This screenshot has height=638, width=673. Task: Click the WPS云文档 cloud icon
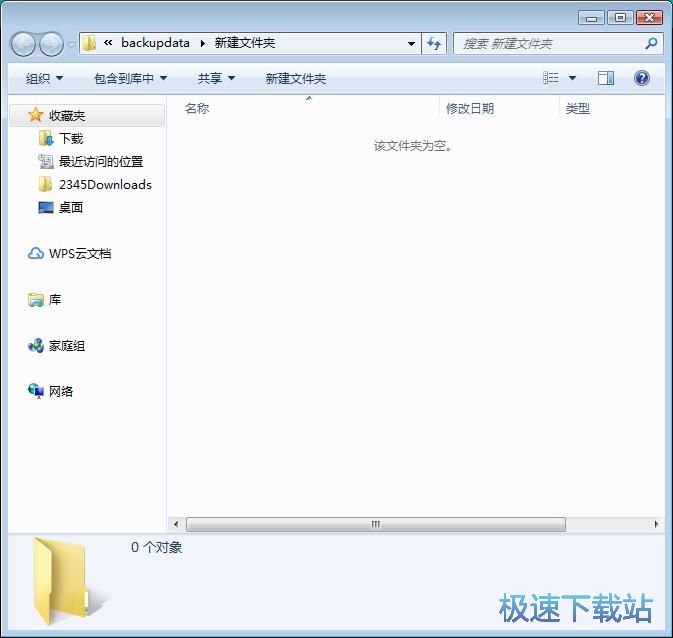pos(36,253)
